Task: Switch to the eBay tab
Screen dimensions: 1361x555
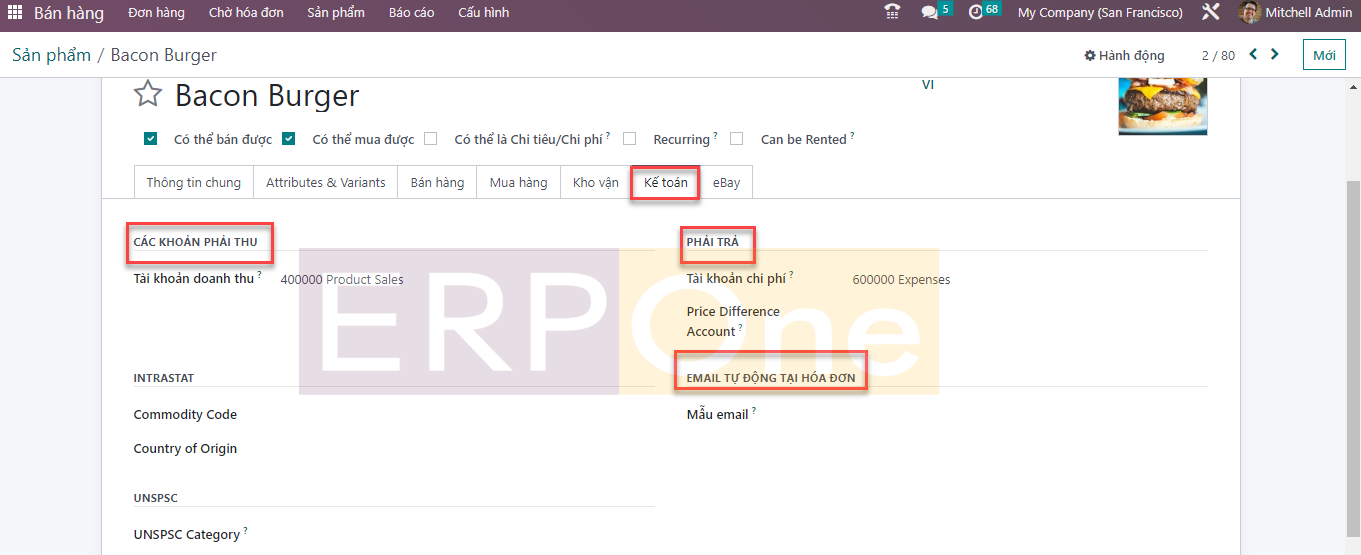Action: pos(726,183)
